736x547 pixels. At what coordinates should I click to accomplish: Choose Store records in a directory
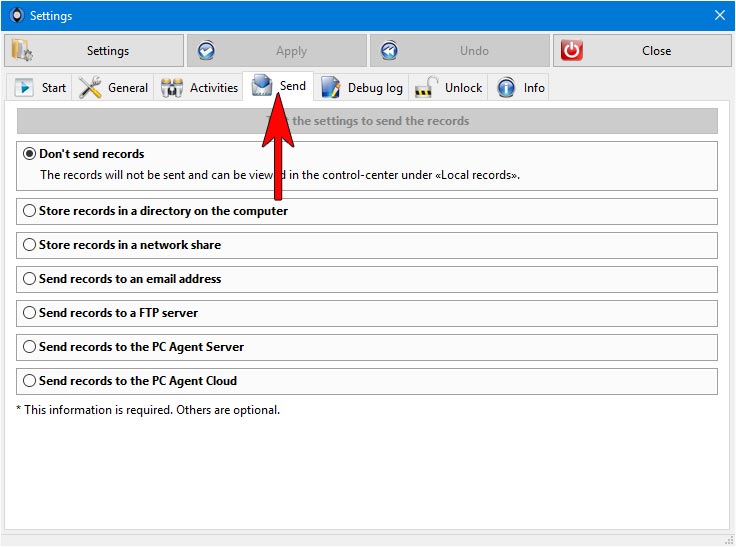tap(30, 211)
